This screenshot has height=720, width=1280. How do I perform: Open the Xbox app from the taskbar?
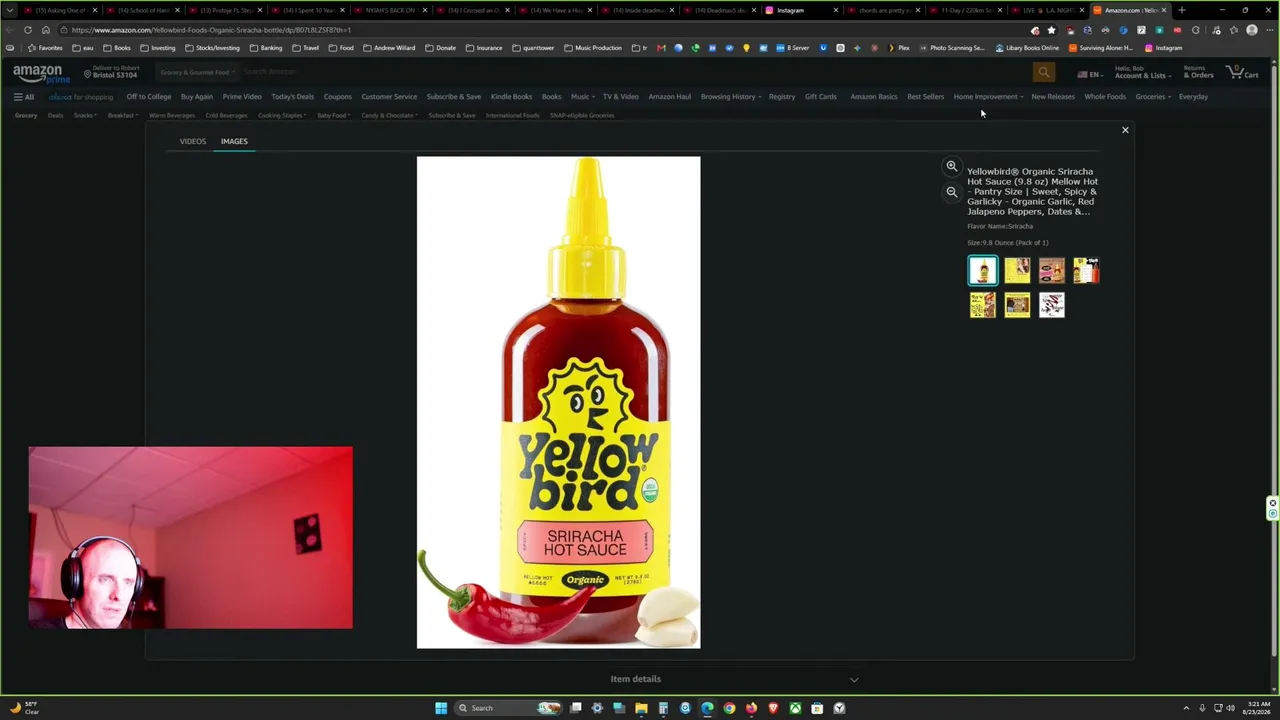pos(795,708)
